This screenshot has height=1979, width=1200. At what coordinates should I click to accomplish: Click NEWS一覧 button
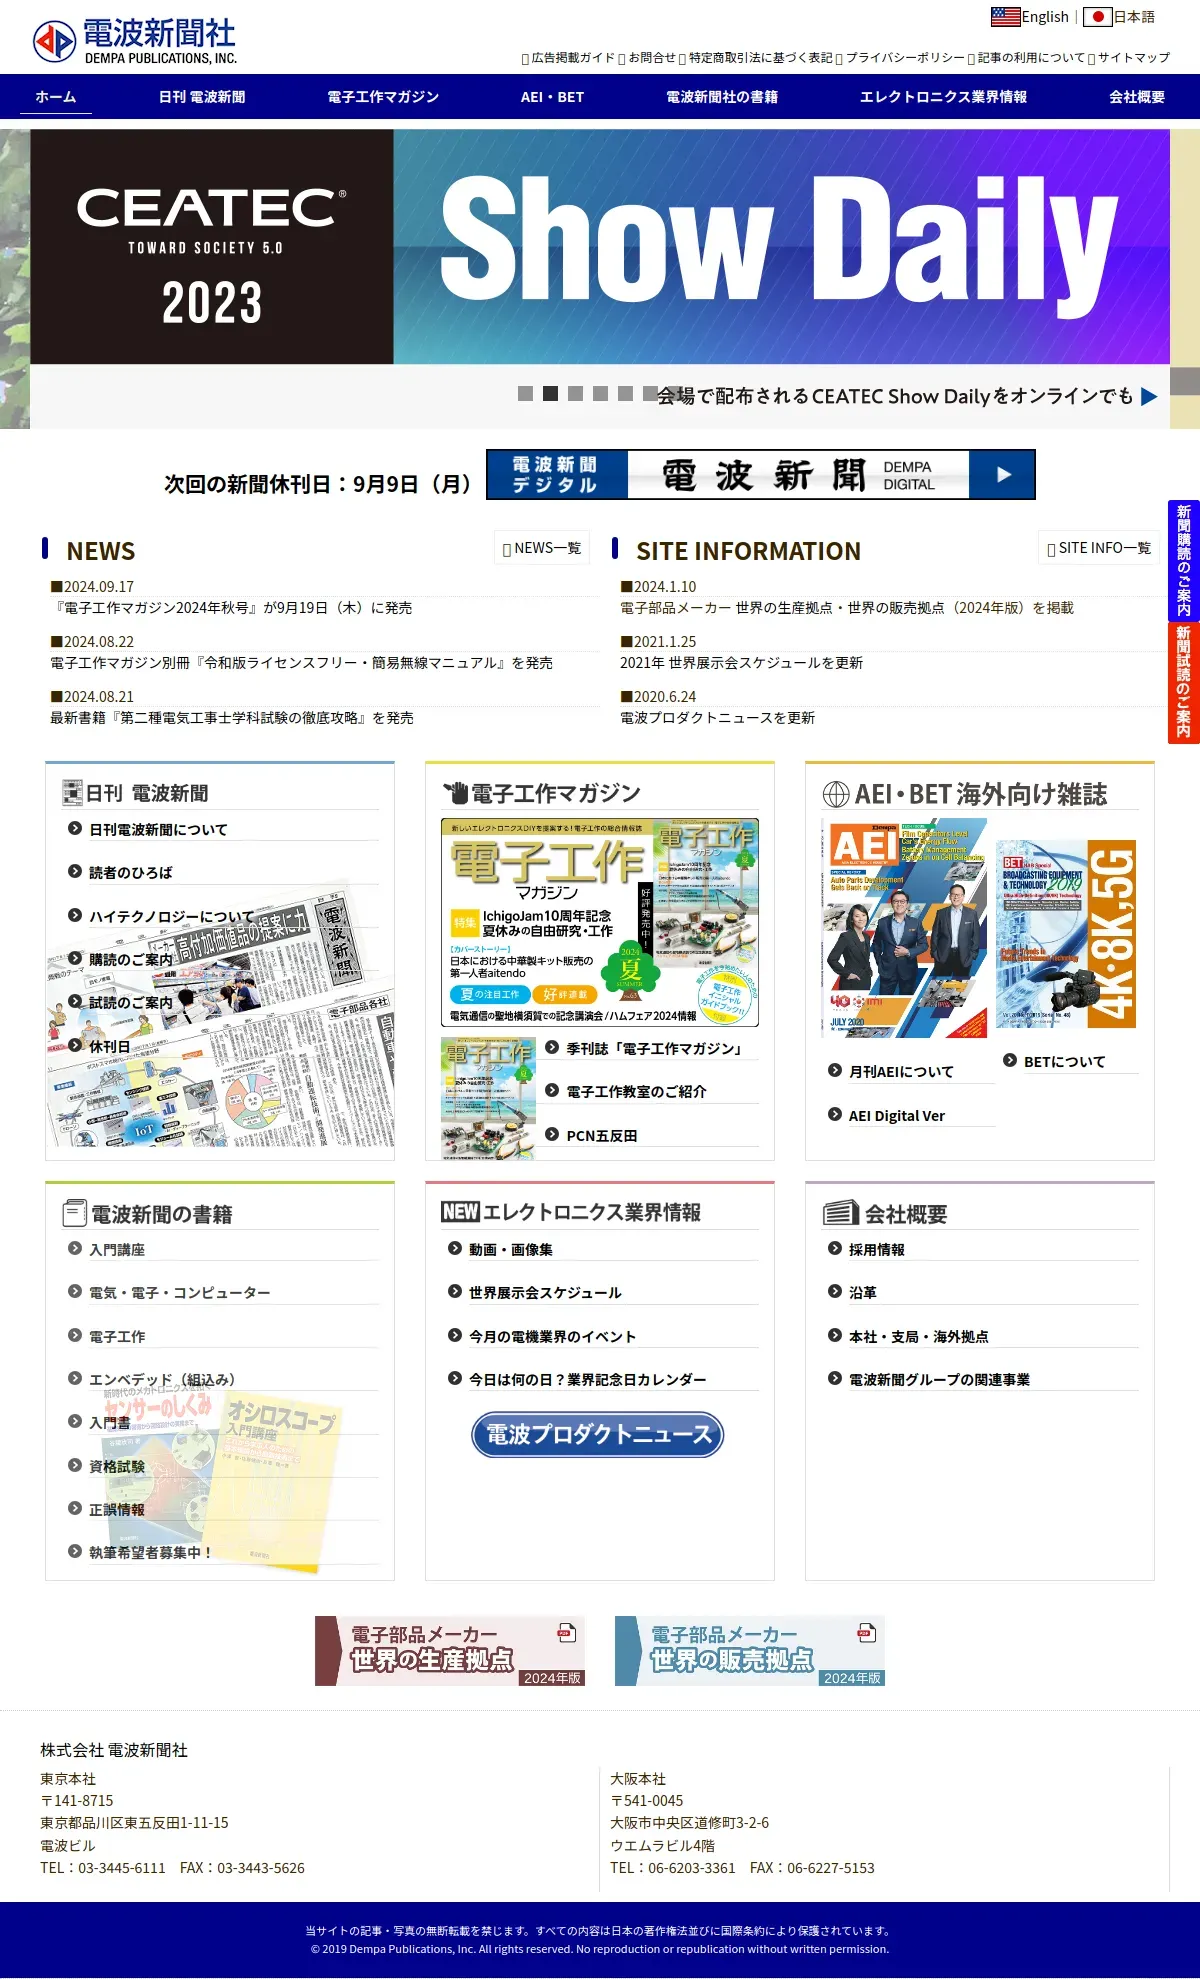542,548
